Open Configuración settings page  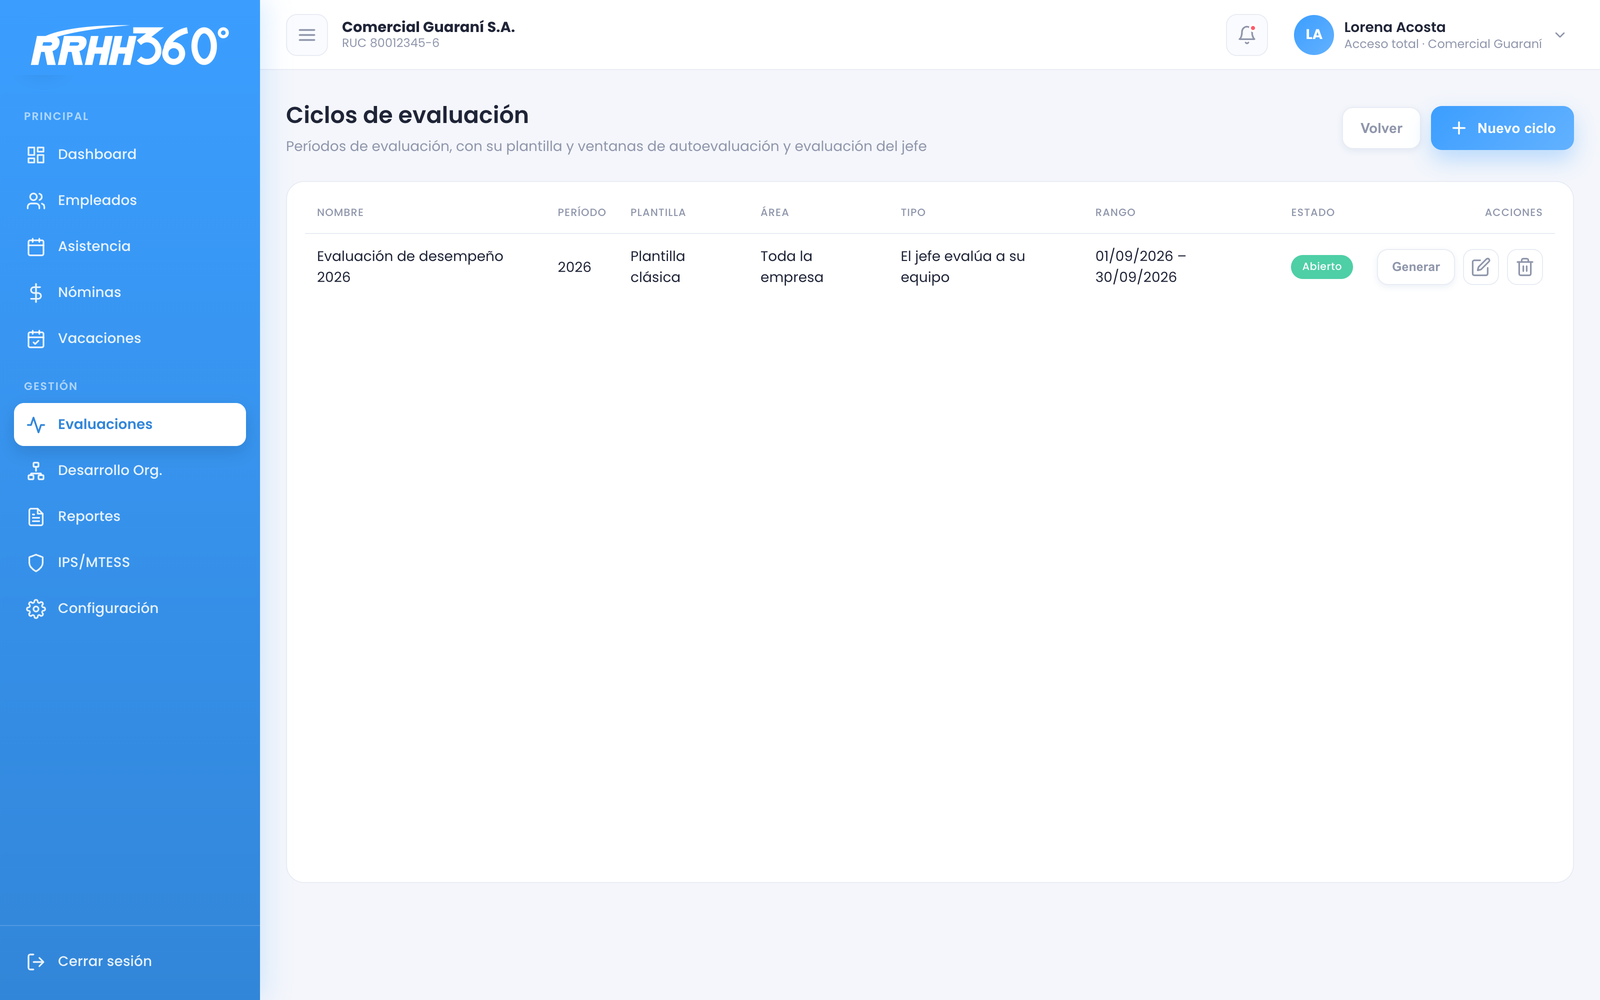[130, 608]
